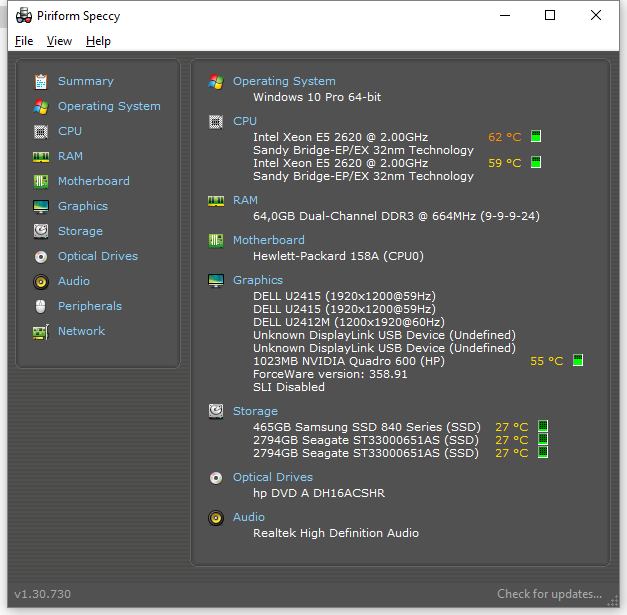
Task: Click the Operating System heading link in summary
Action: coord(284,81)
